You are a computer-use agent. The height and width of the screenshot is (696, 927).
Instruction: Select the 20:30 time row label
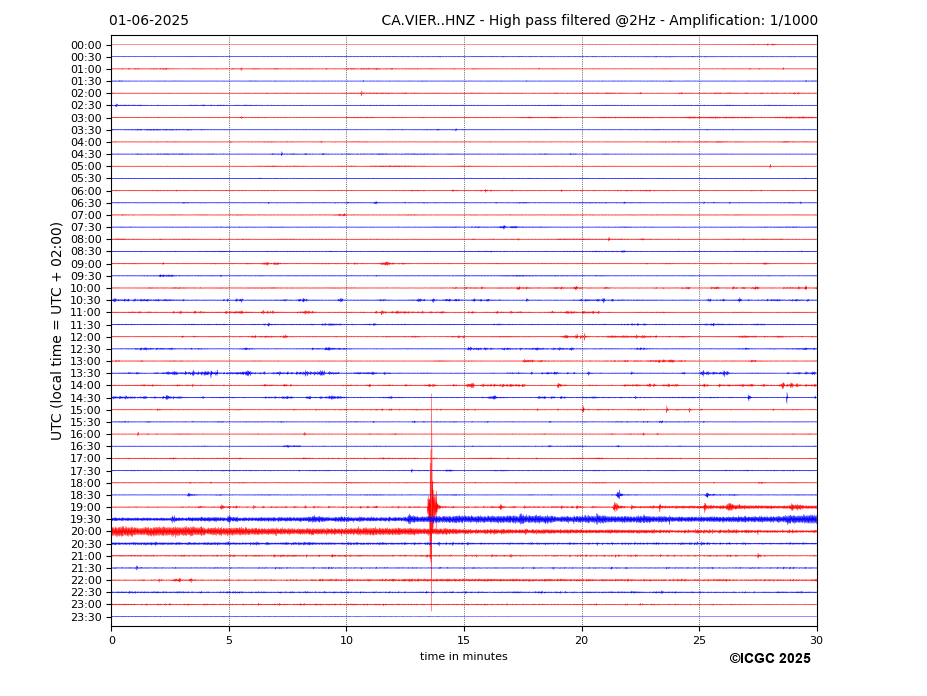[86, 544]
